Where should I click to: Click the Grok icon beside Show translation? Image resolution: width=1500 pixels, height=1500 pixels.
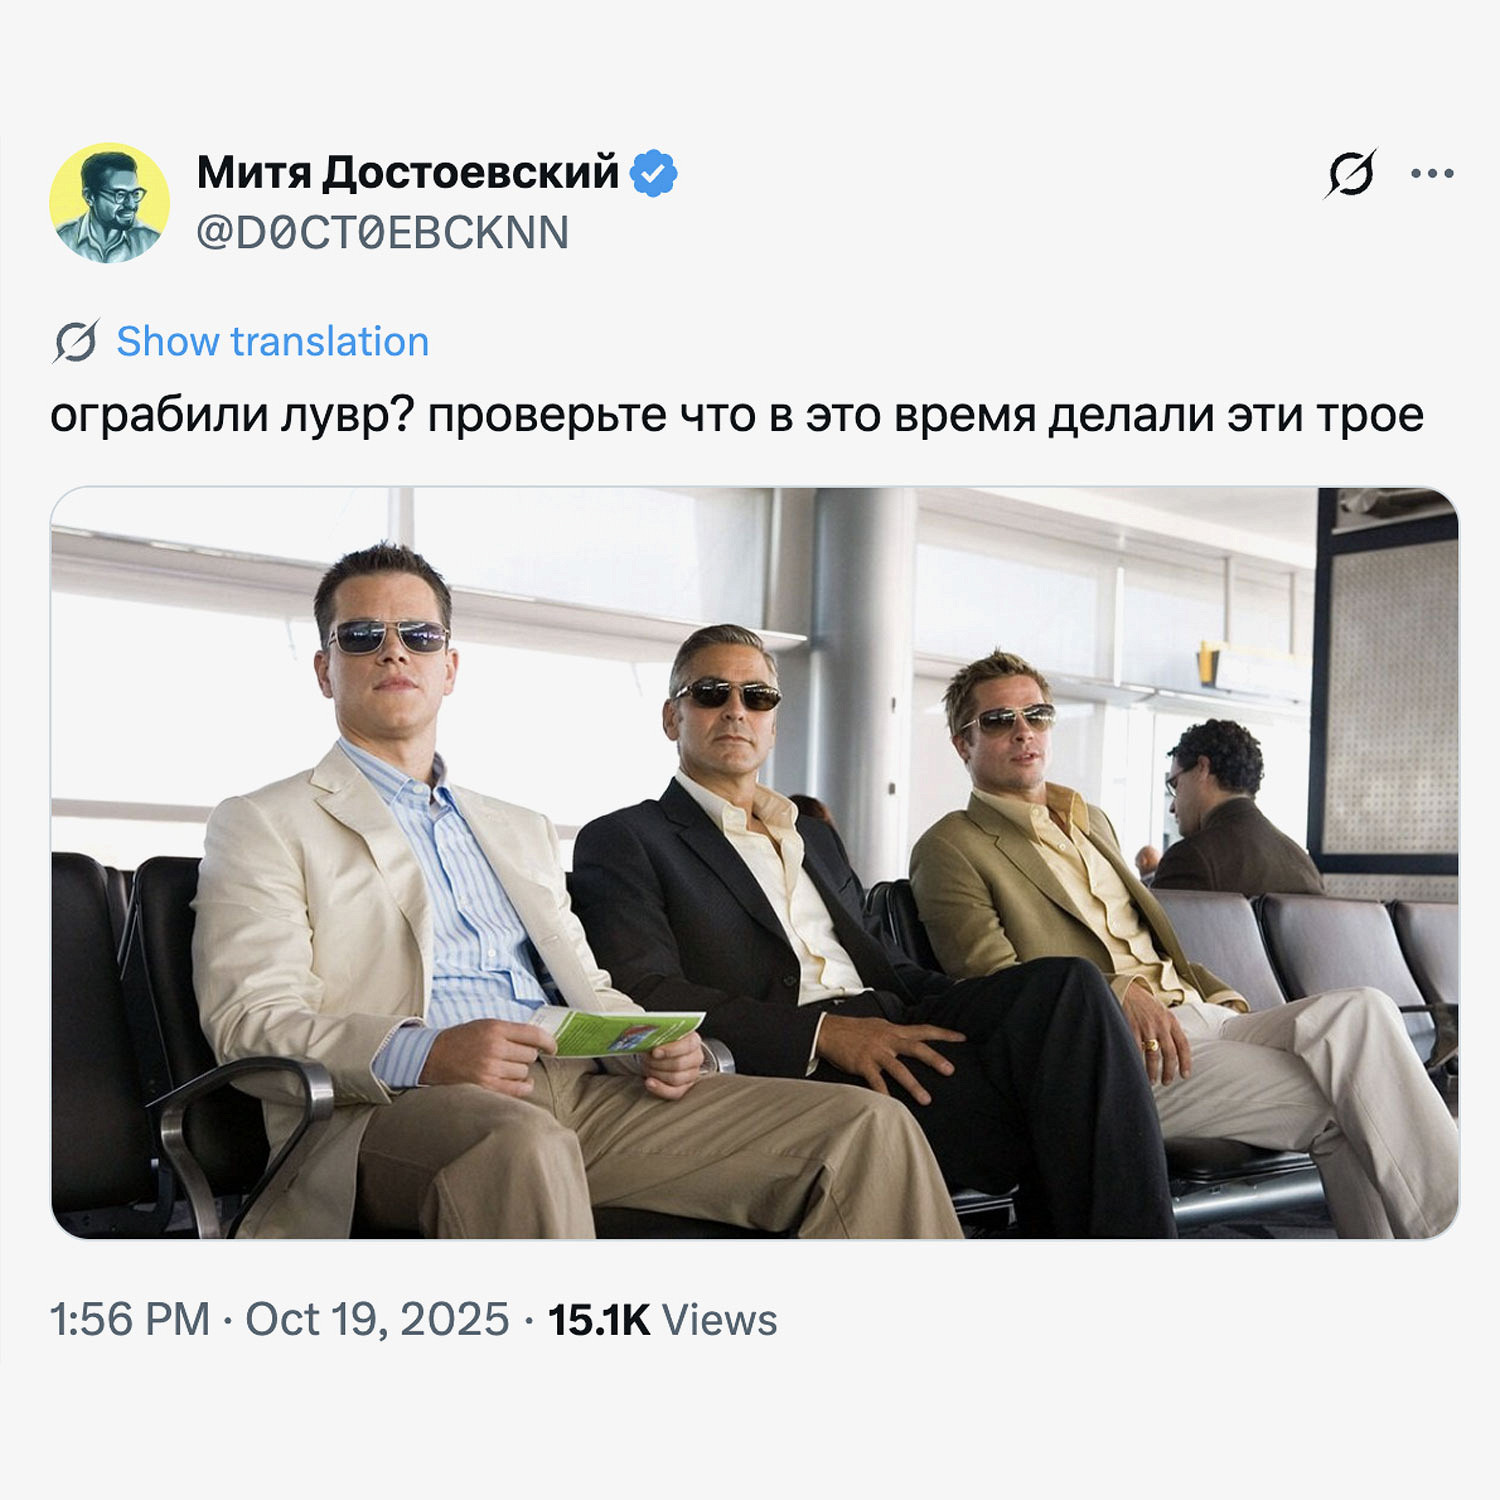[x=76, y=342]
